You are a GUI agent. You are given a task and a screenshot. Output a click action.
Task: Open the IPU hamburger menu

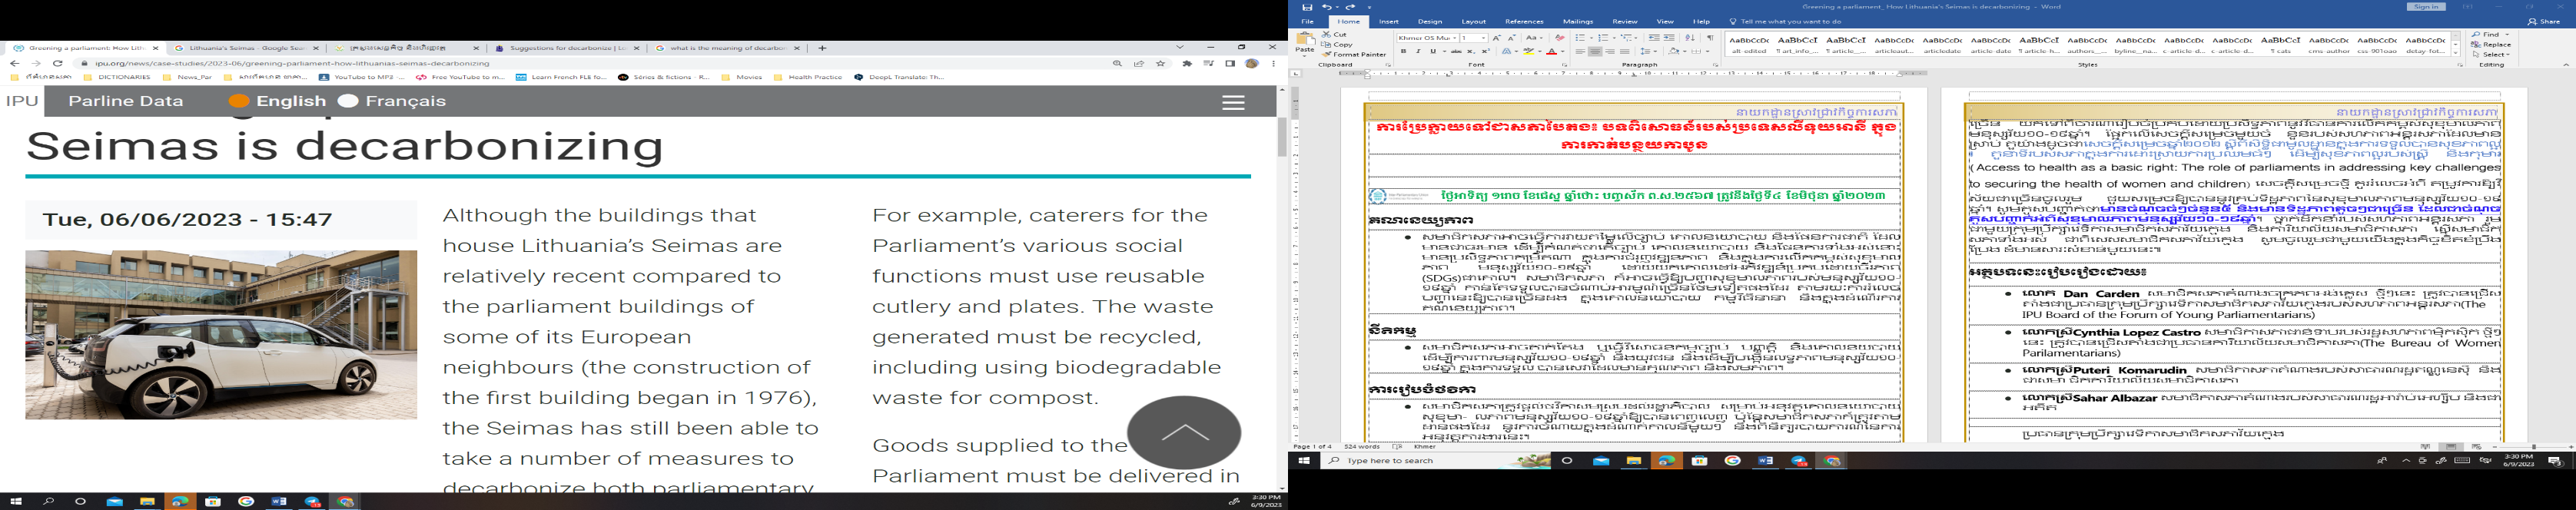[x=1233, y=102]
